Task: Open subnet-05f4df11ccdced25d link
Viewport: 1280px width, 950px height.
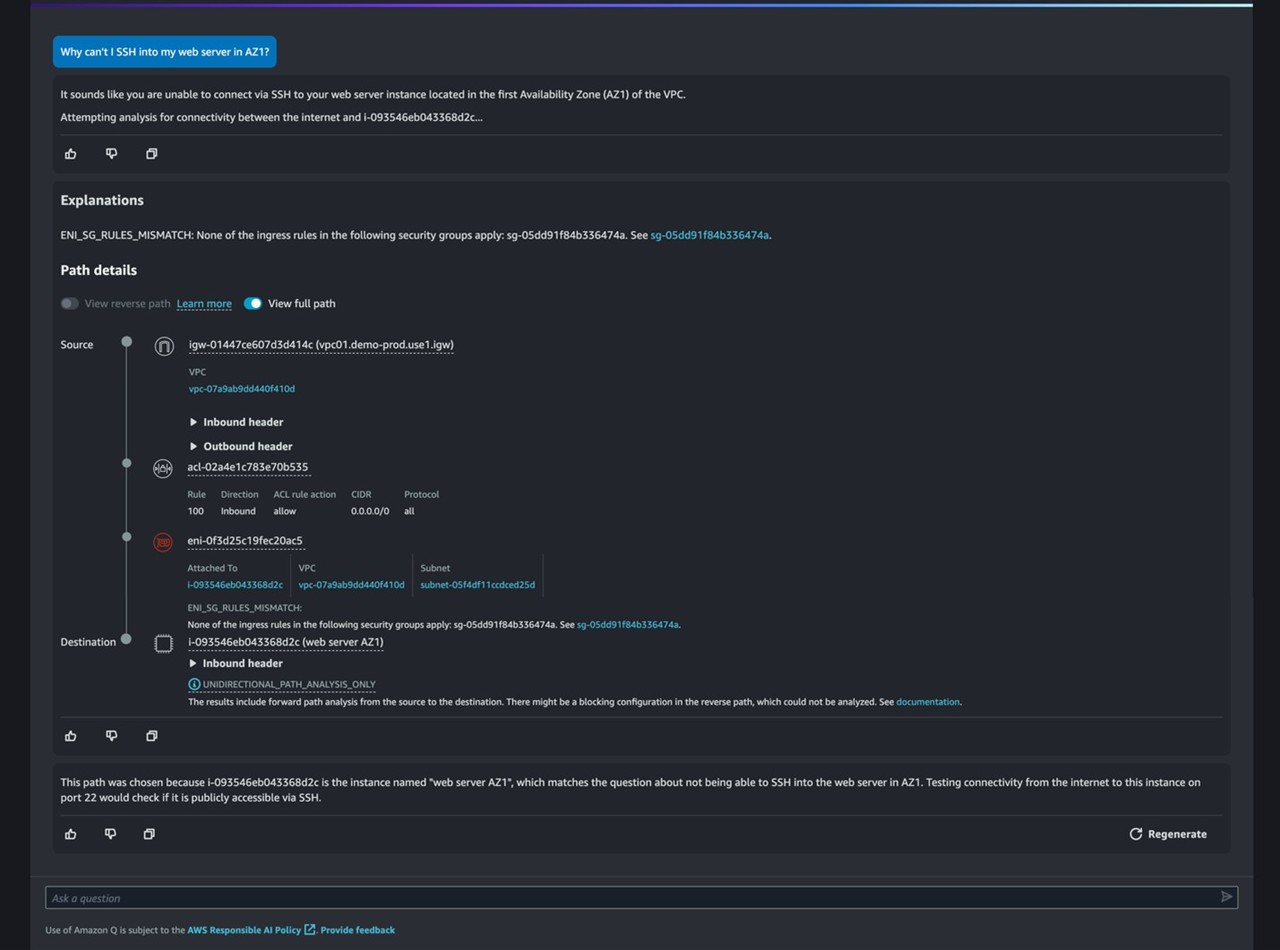Action: coord(477,585)
